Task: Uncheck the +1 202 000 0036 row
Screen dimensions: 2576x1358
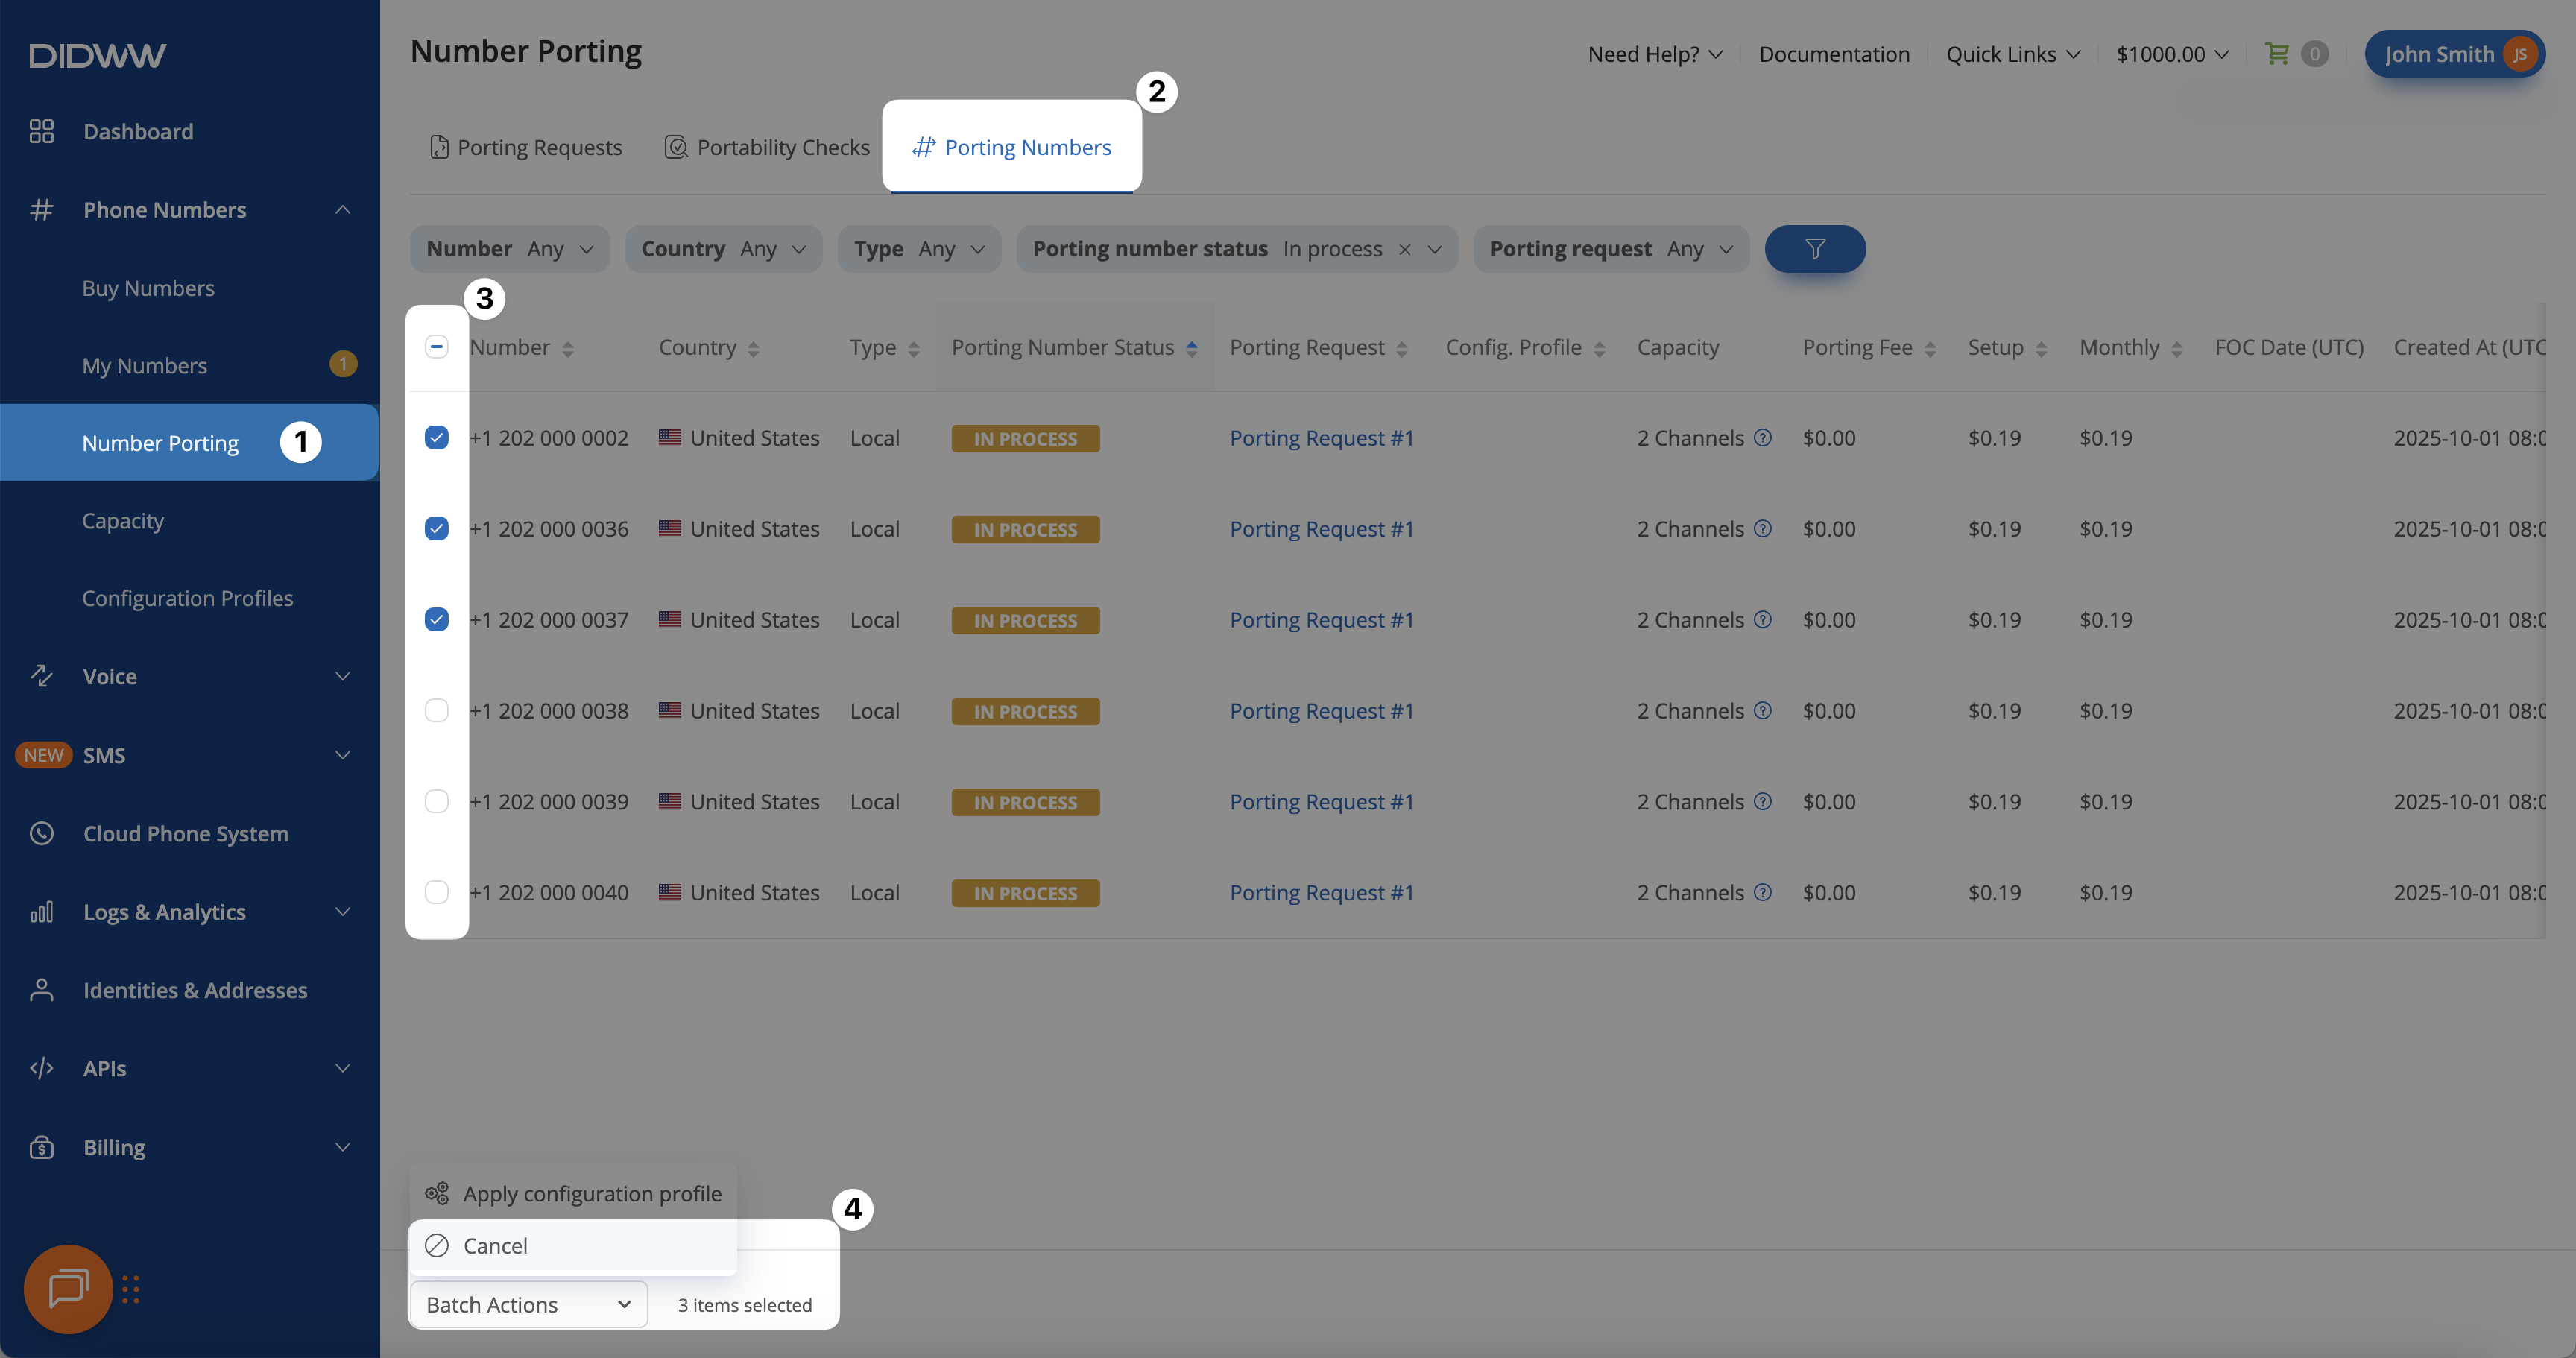Action: (x=437, y=529)
